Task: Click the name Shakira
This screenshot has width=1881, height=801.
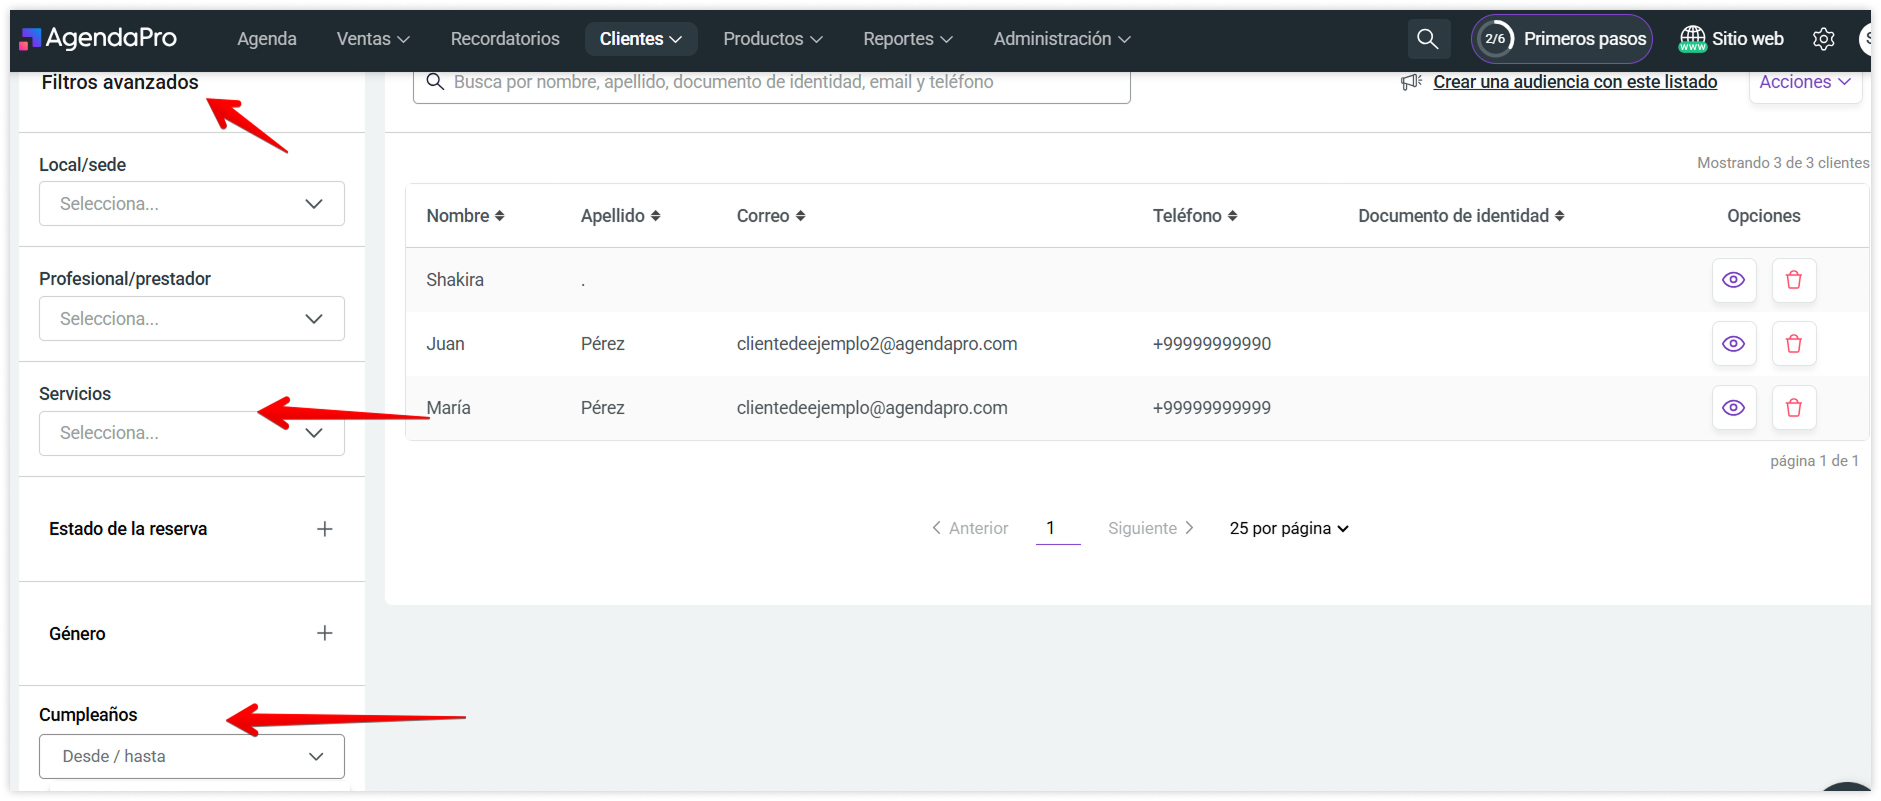Action: point(455,280)
